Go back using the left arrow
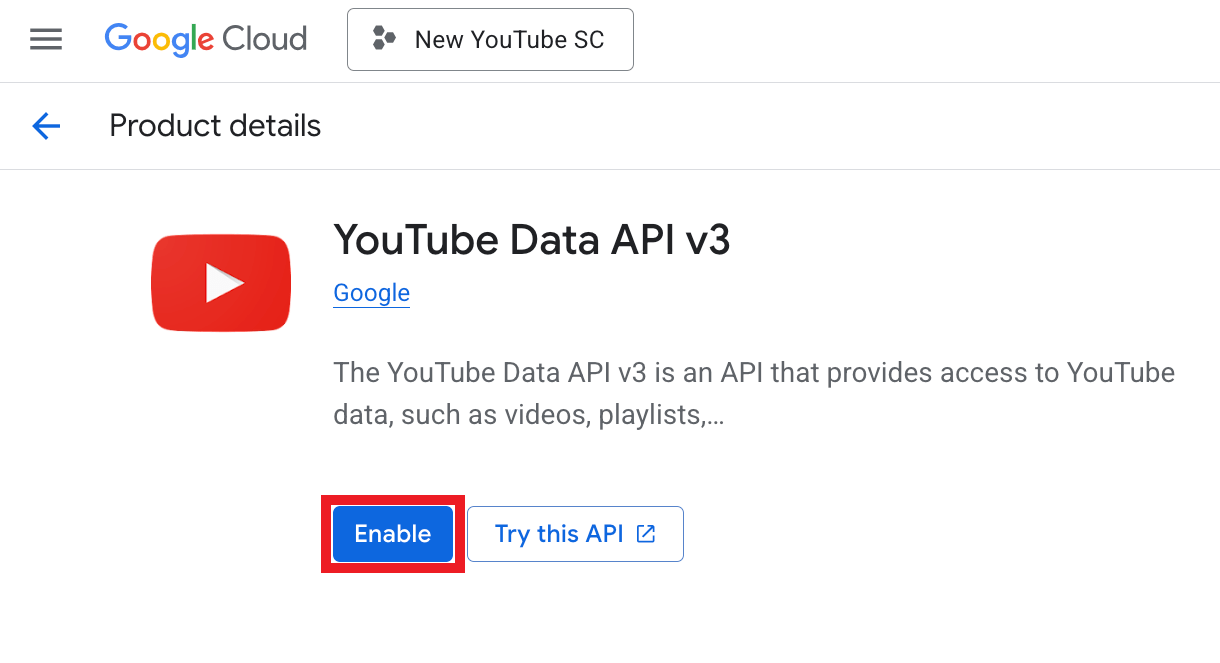This screenshot has width=1220, height=663. [x=46, y=126]
